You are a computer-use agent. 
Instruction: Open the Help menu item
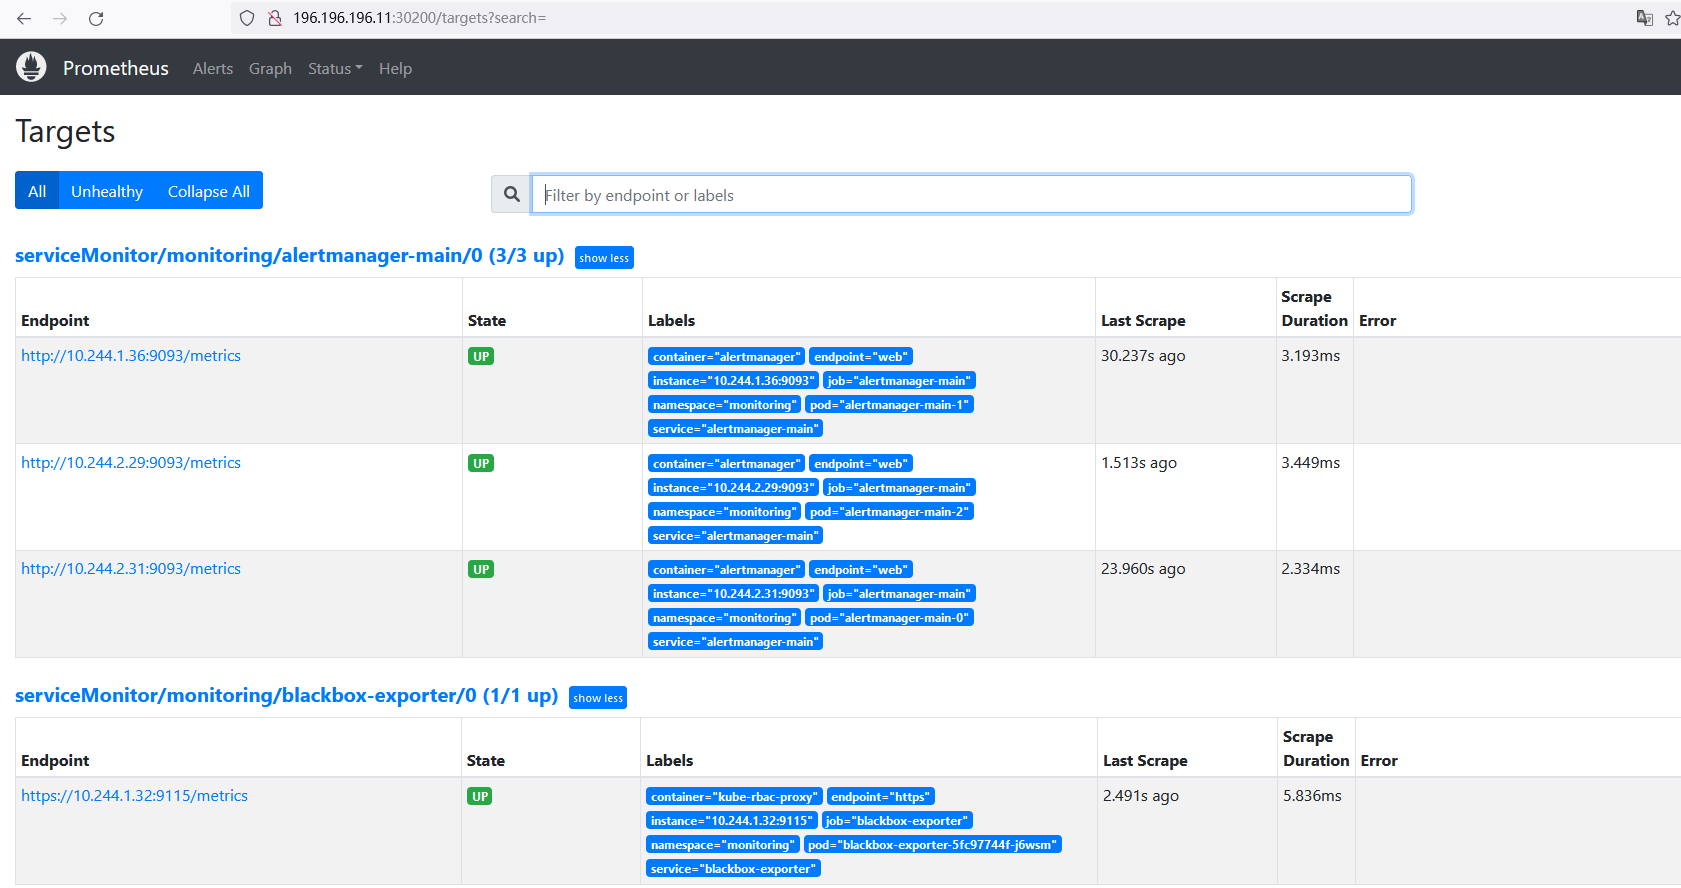point(395,68)
